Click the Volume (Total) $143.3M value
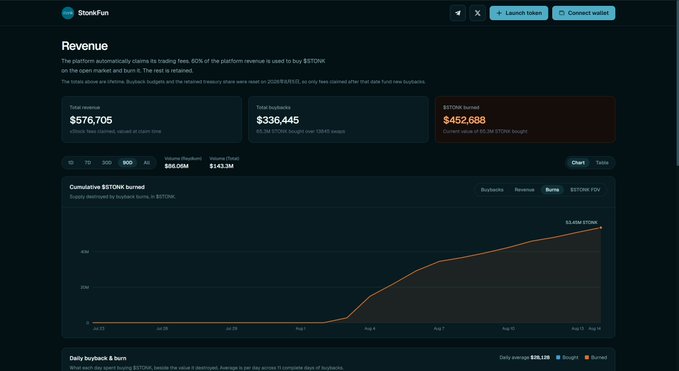The image size is (679, 371). point(221,166)
